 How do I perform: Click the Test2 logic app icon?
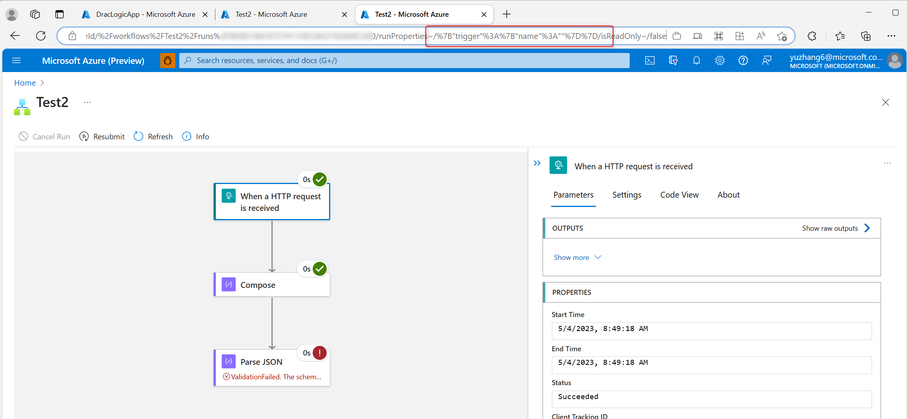pyautogui.click(x=22, y=106)
